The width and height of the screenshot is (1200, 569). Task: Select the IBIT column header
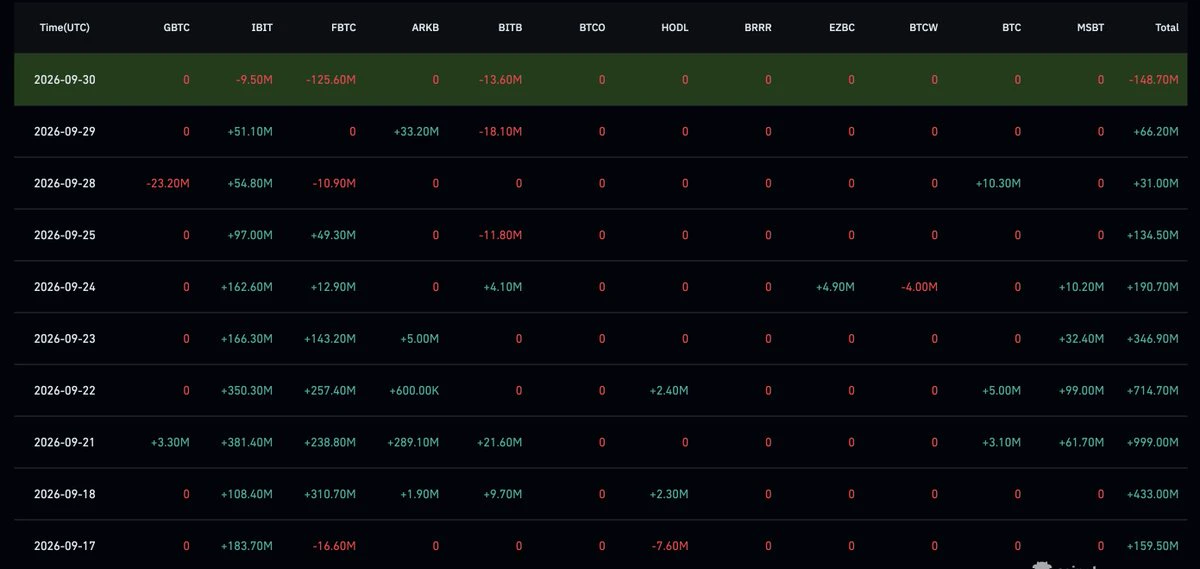(263, 28)
